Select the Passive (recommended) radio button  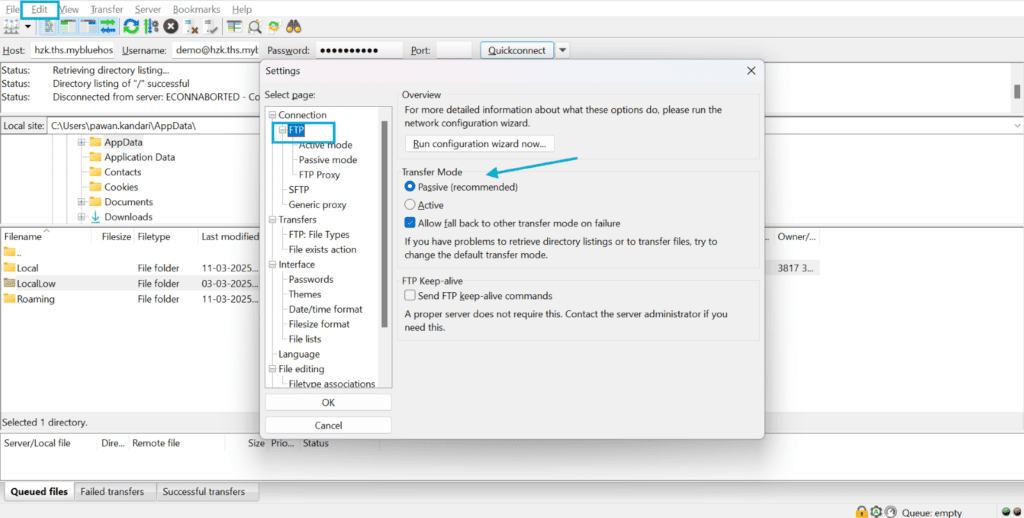[x=409, y=187]
